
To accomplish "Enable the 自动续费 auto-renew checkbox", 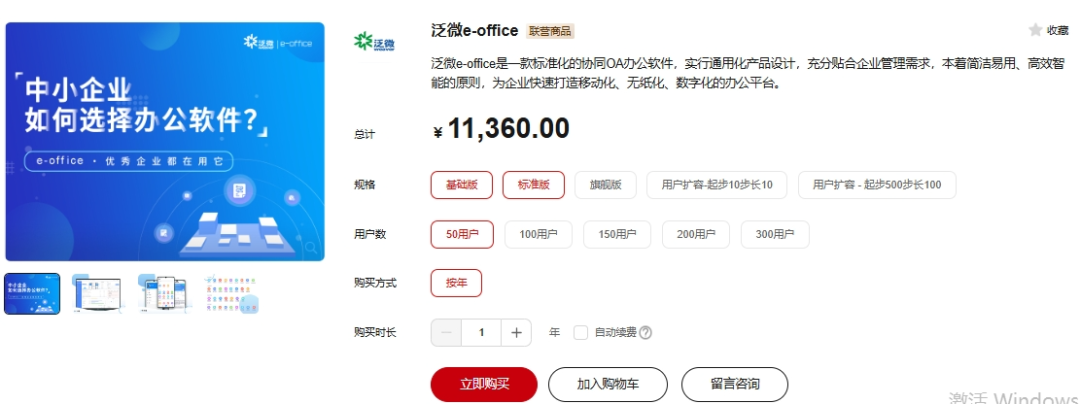I will (x=581, y=332).
